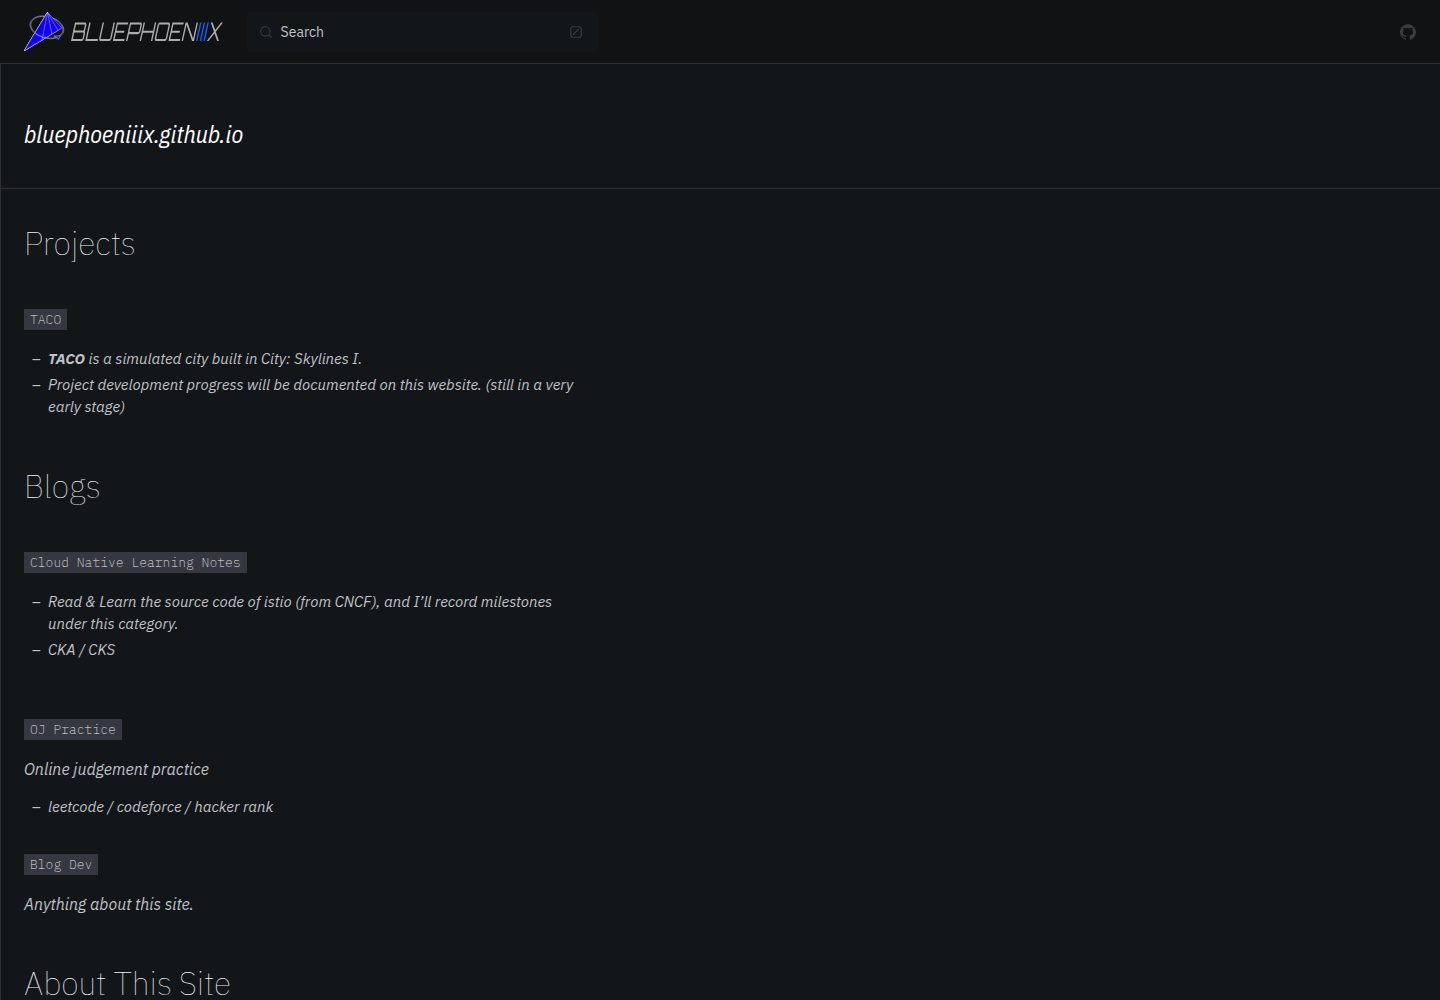Click 'Project development progress' list item
The width and height of the screenshot is (1440, 1000).
click(310, 396)
